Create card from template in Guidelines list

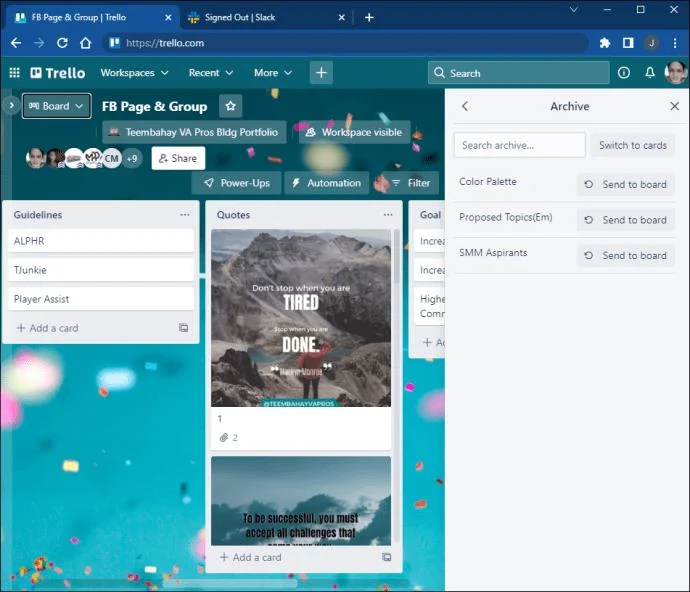pyautogui.click(x=184, y=328)
